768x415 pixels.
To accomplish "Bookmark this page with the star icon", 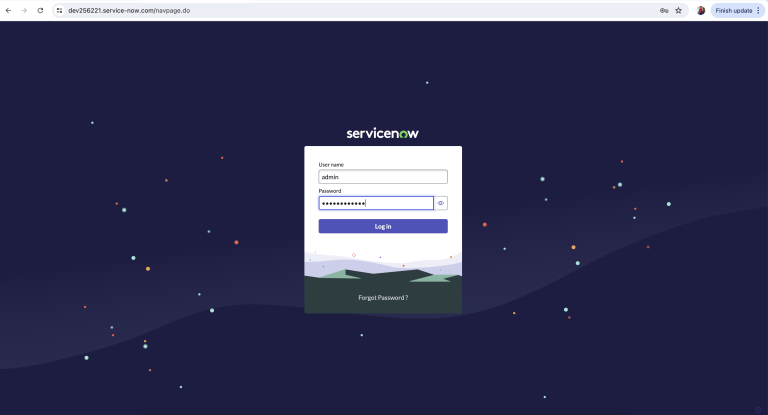I will (x=679, y=10).
